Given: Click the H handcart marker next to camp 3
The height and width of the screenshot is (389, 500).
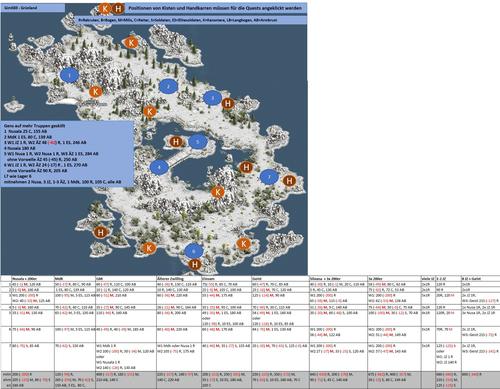Looking at the screenshot, I should (x=228, y=103).
